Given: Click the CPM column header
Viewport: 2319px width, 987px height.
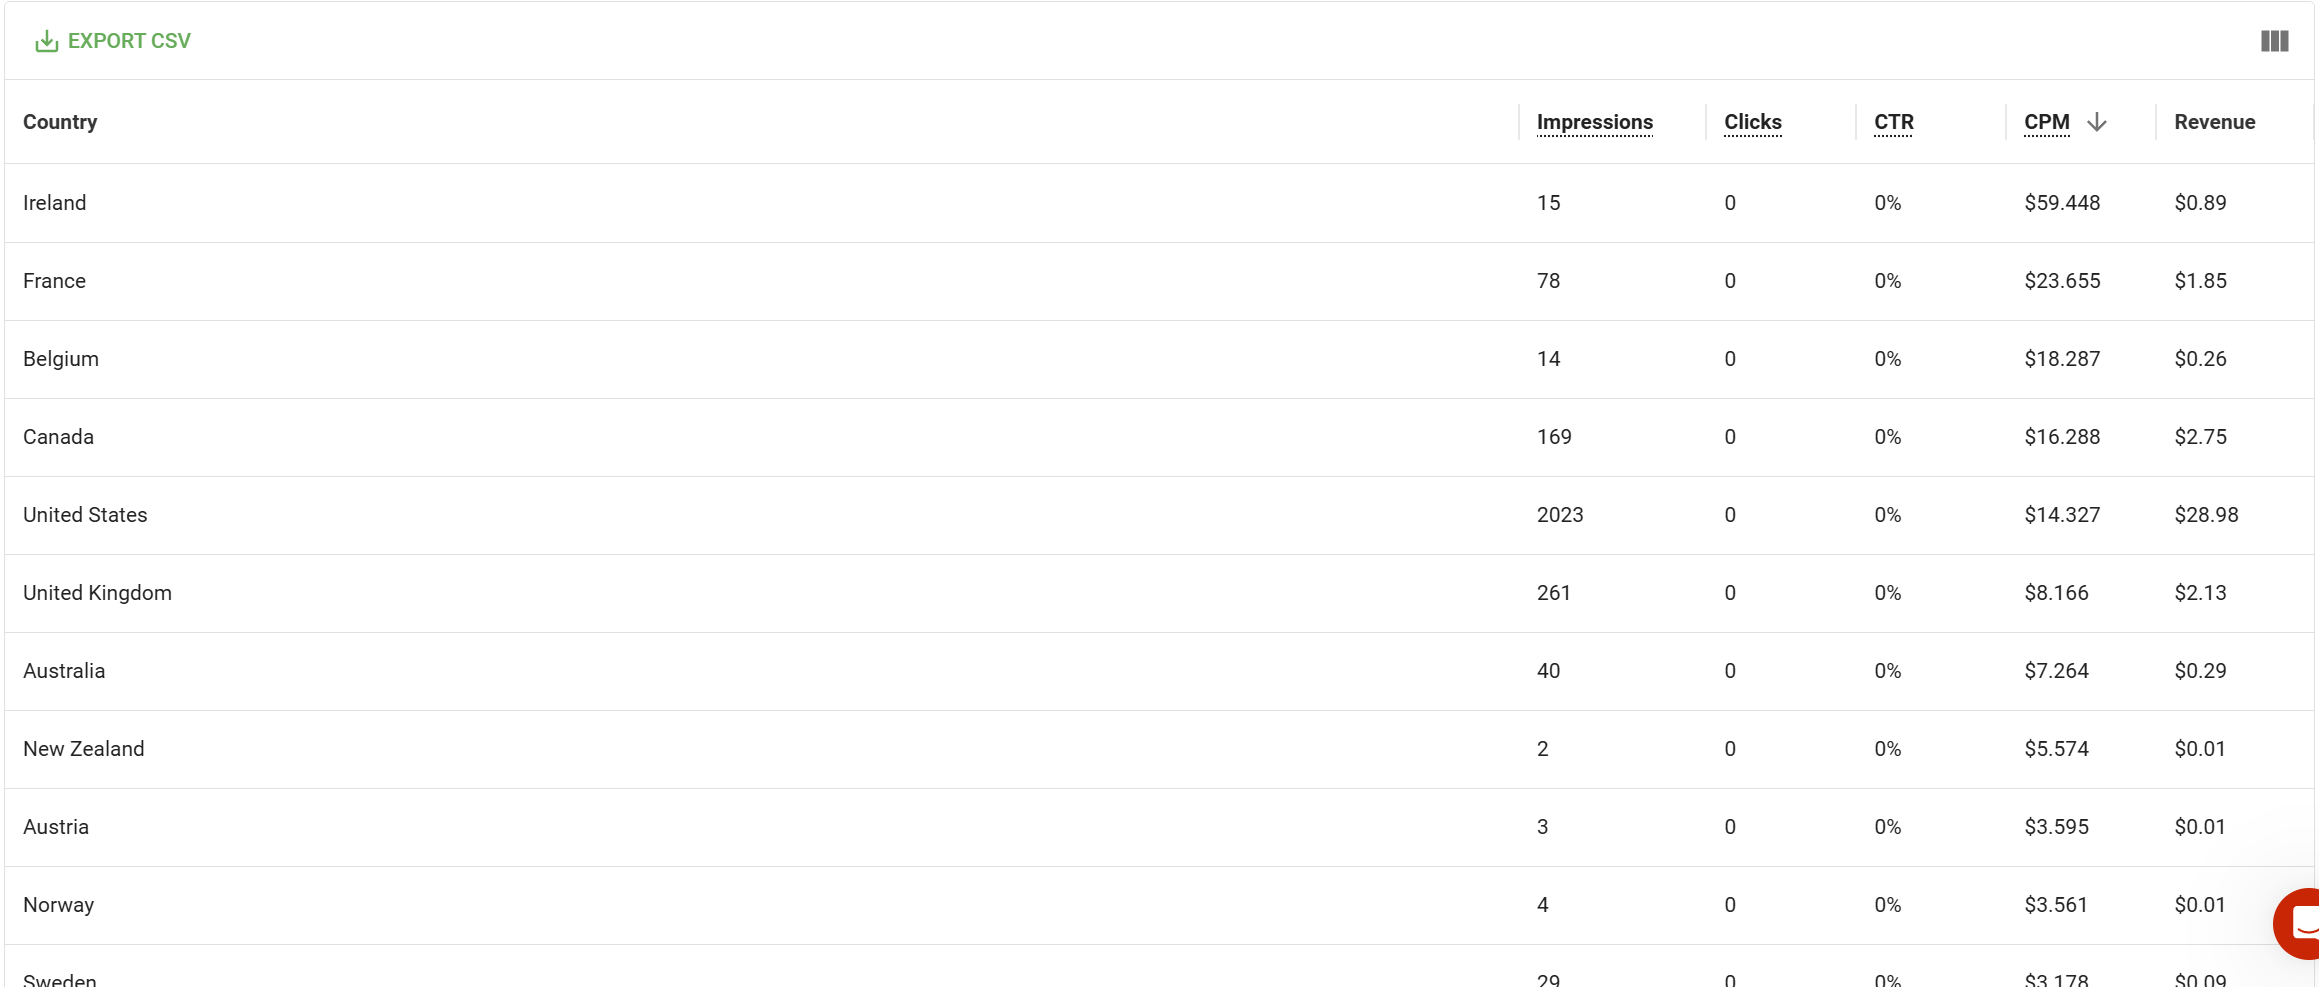Looking at the screenshot, I should (x=2046, y=122).
